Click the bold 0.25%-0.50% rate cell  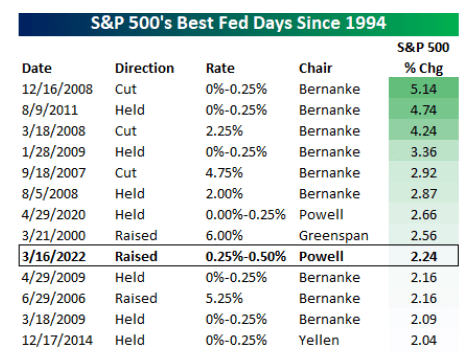click(x=246, y=256)
